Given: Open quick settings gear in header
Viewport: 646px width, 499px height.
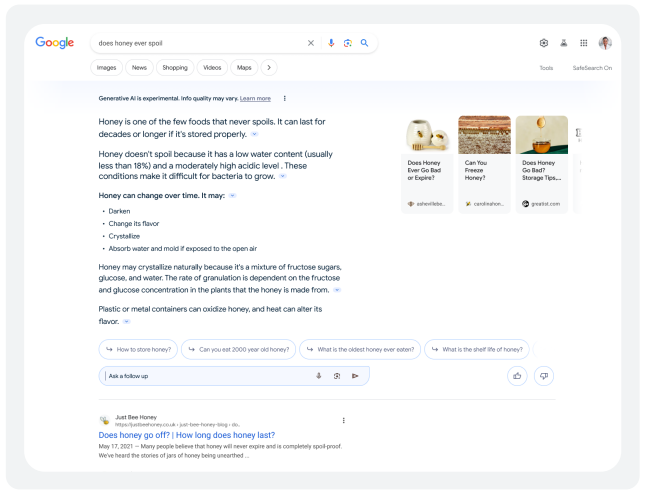Looking at the screenshot, I should [544, 43].
